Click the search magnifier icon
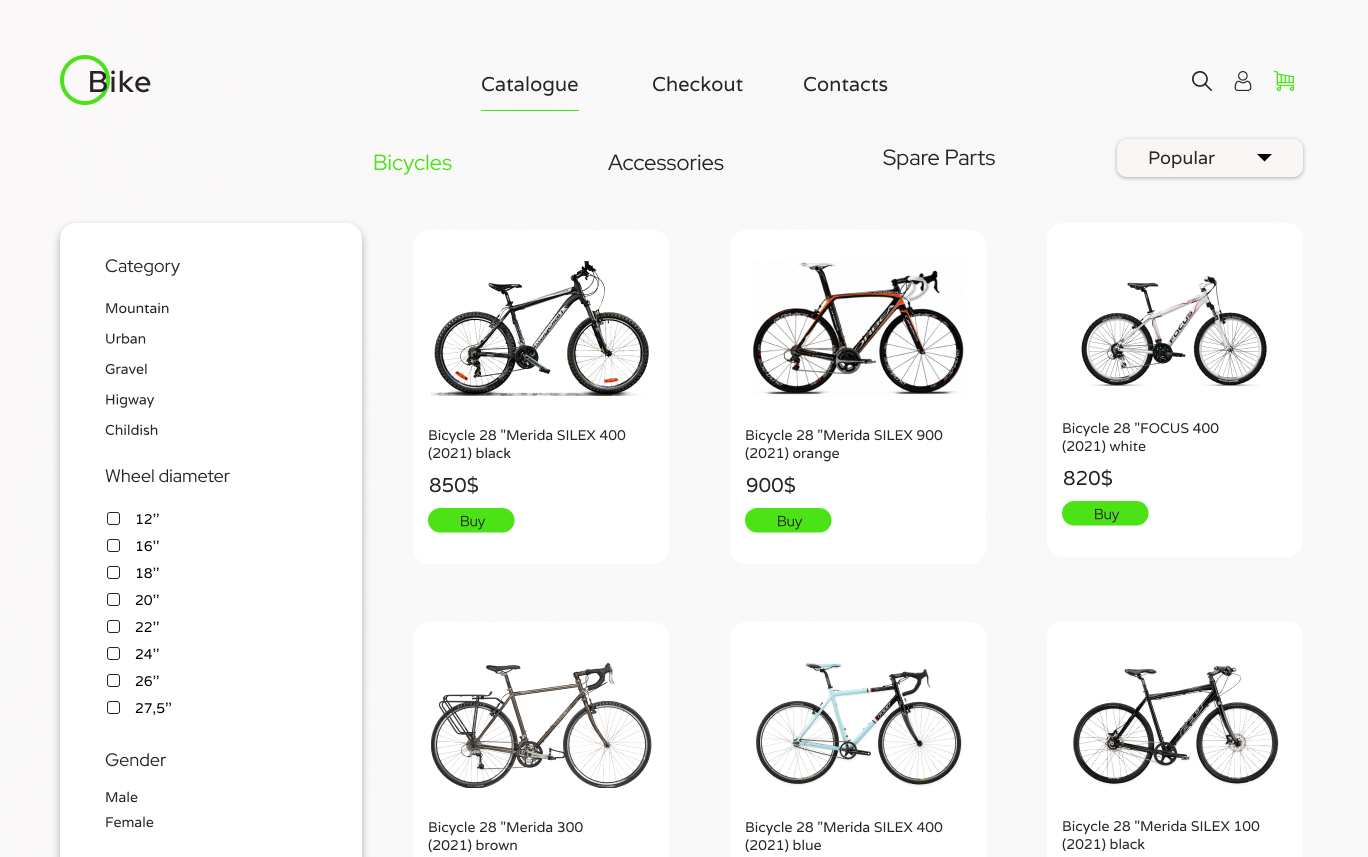This screenshot has height=857, width=1368. (1202, 81)
